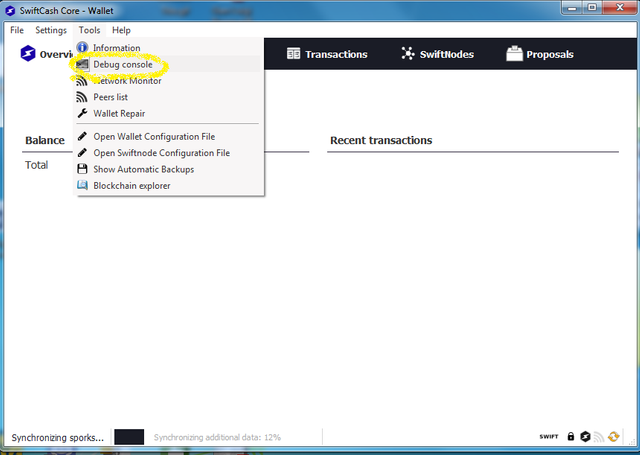Open the Debug console from Tools
Viewport: 640px width, 455px height.
(169, 64)
